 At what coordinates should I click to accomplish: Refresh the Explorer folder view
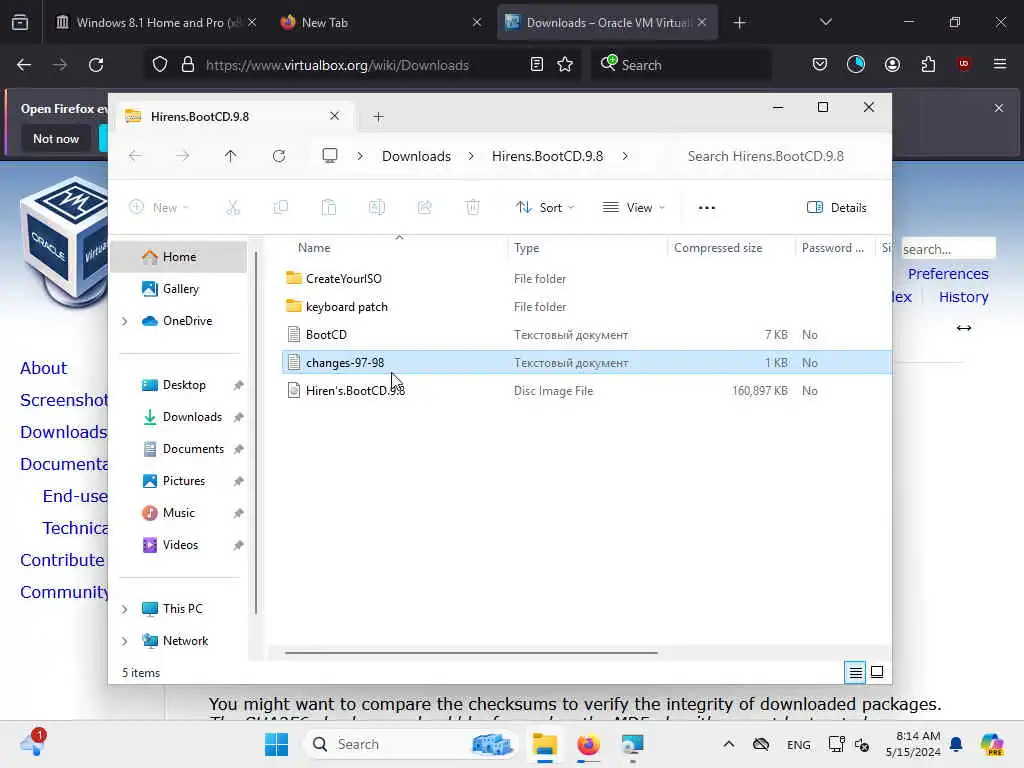click(x=279, y=156)
